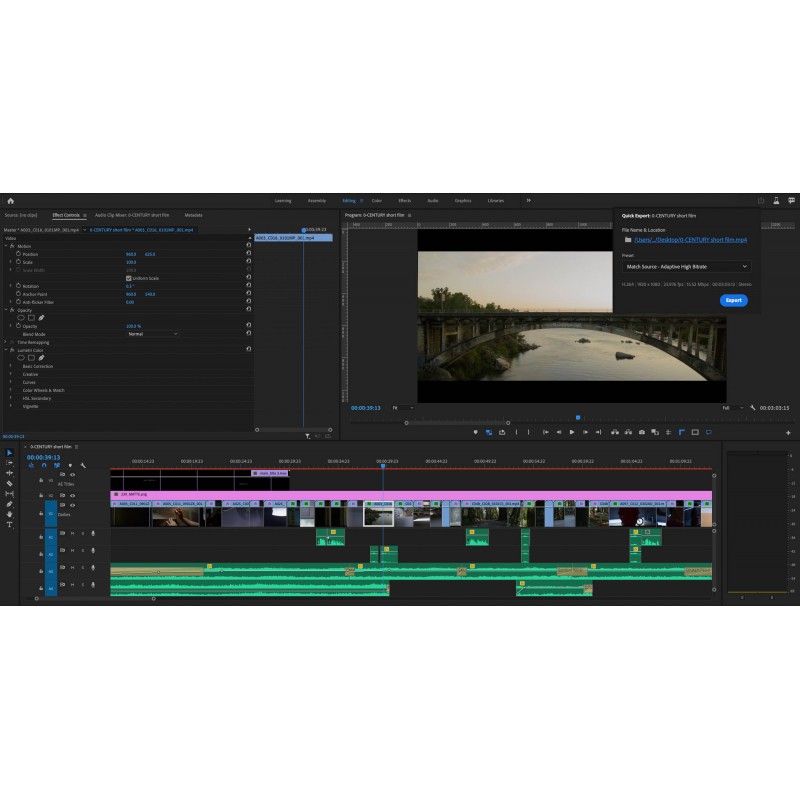Click the Export Frame camera icon
The width and height of the screenshot is (800, 800).
pos(641,432)
